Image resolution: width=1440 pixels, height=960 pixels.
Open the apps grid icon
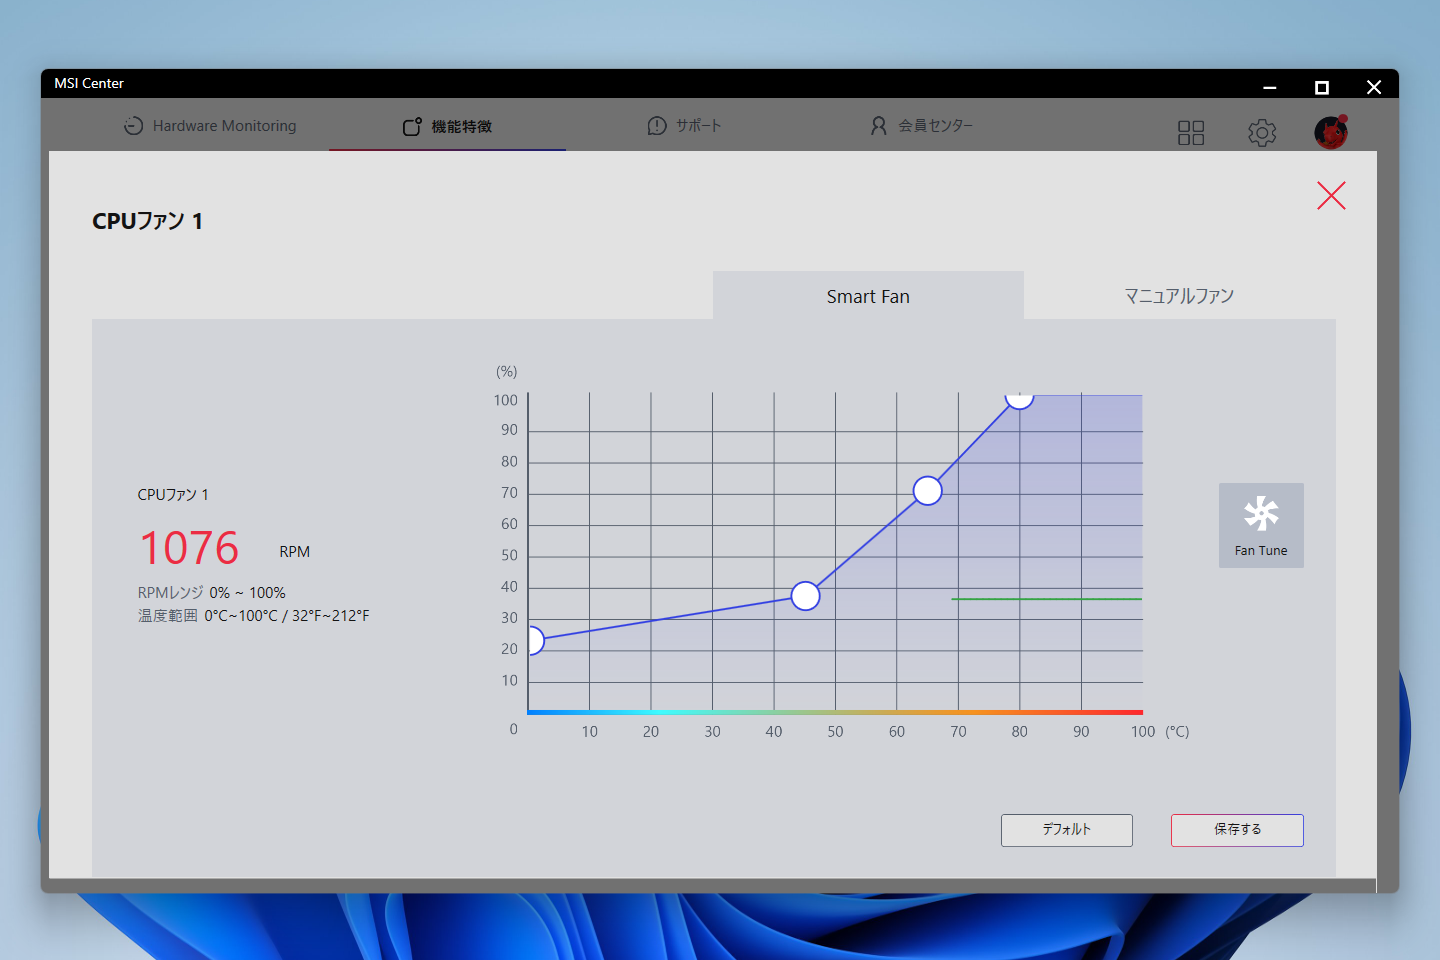(1191, 133)
